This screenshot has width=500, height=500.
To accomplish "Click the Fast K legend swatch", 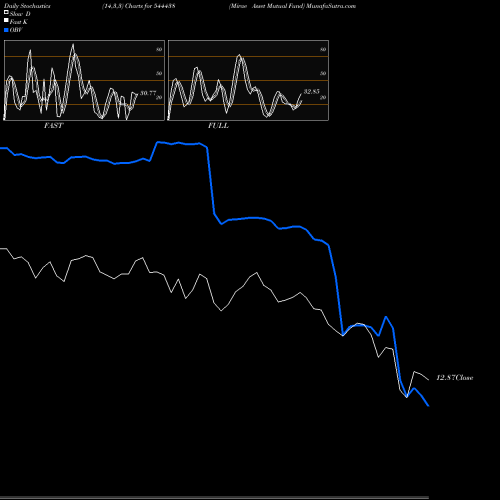I will 6,20.
